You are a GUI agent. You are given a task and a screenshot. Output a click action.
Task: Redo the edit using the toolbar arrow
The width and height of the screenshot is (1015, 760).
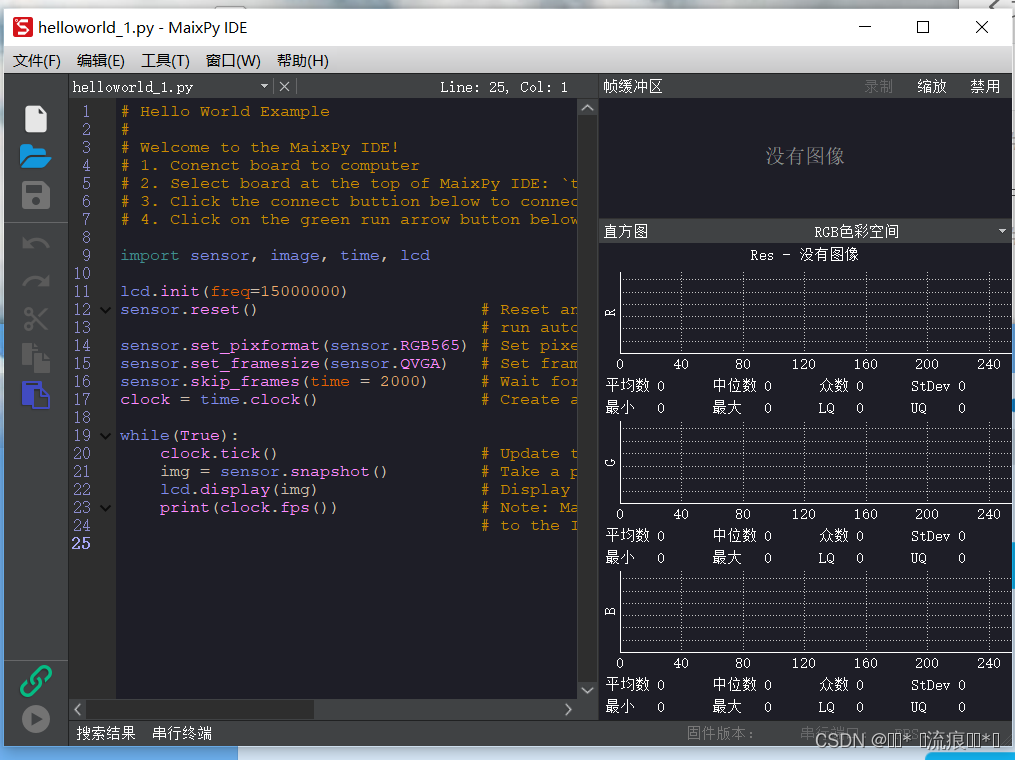(36, 281)
